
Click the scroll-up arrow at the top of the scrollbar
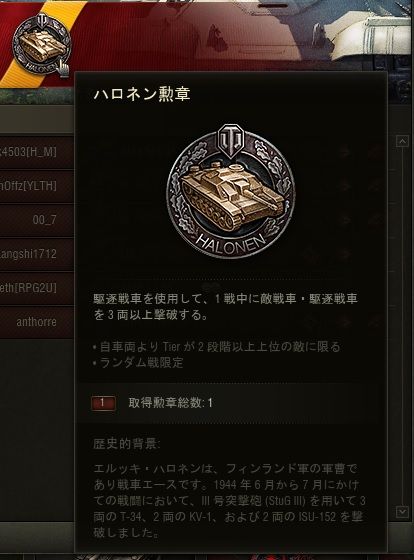(402, 141)
